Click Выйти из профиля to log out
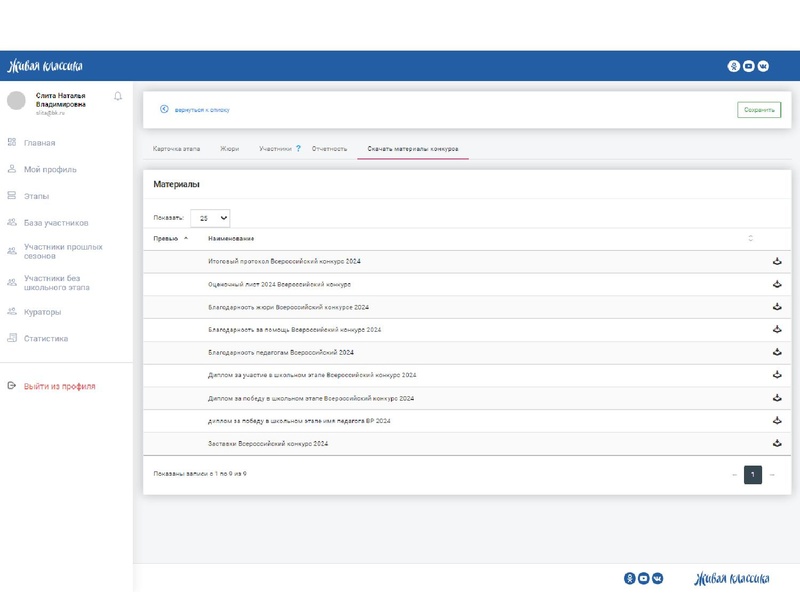The image size is (800, 600). click(x=59, y=386)
